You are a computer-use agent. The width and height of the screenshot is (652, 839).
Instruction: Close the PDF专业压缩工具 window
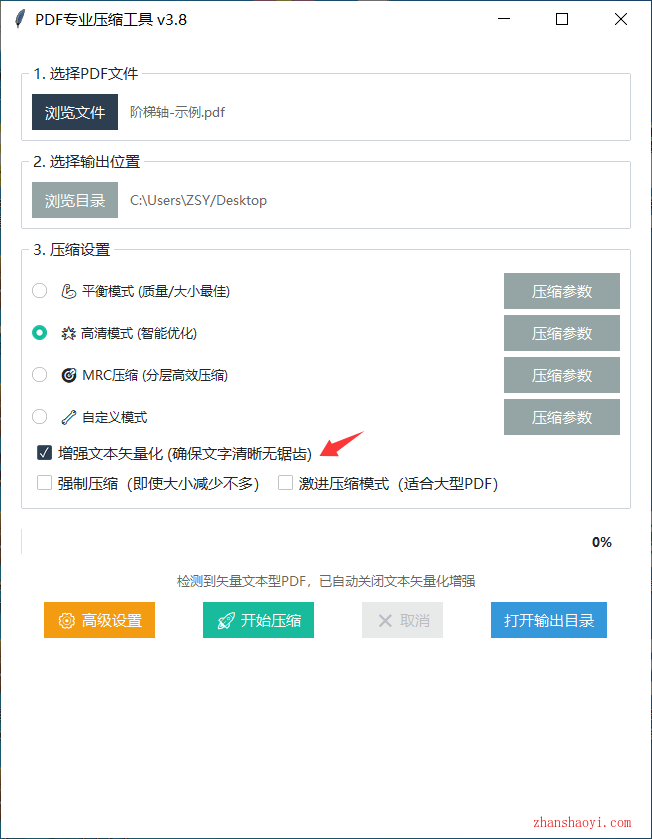(620, 19)
